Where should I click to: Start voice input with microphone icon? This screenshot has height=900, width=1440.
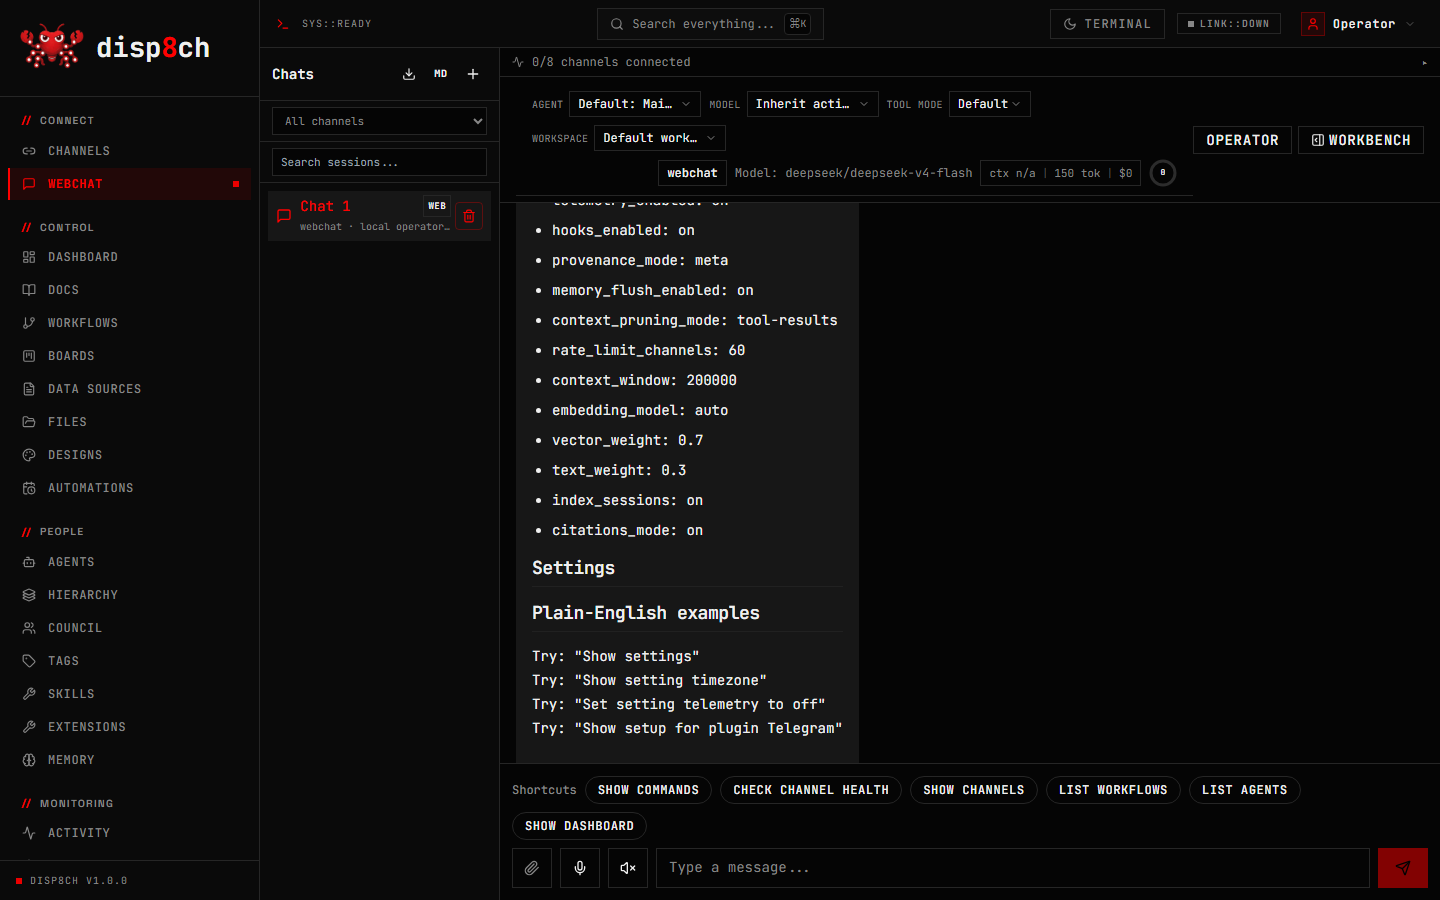tap(580, 868)
